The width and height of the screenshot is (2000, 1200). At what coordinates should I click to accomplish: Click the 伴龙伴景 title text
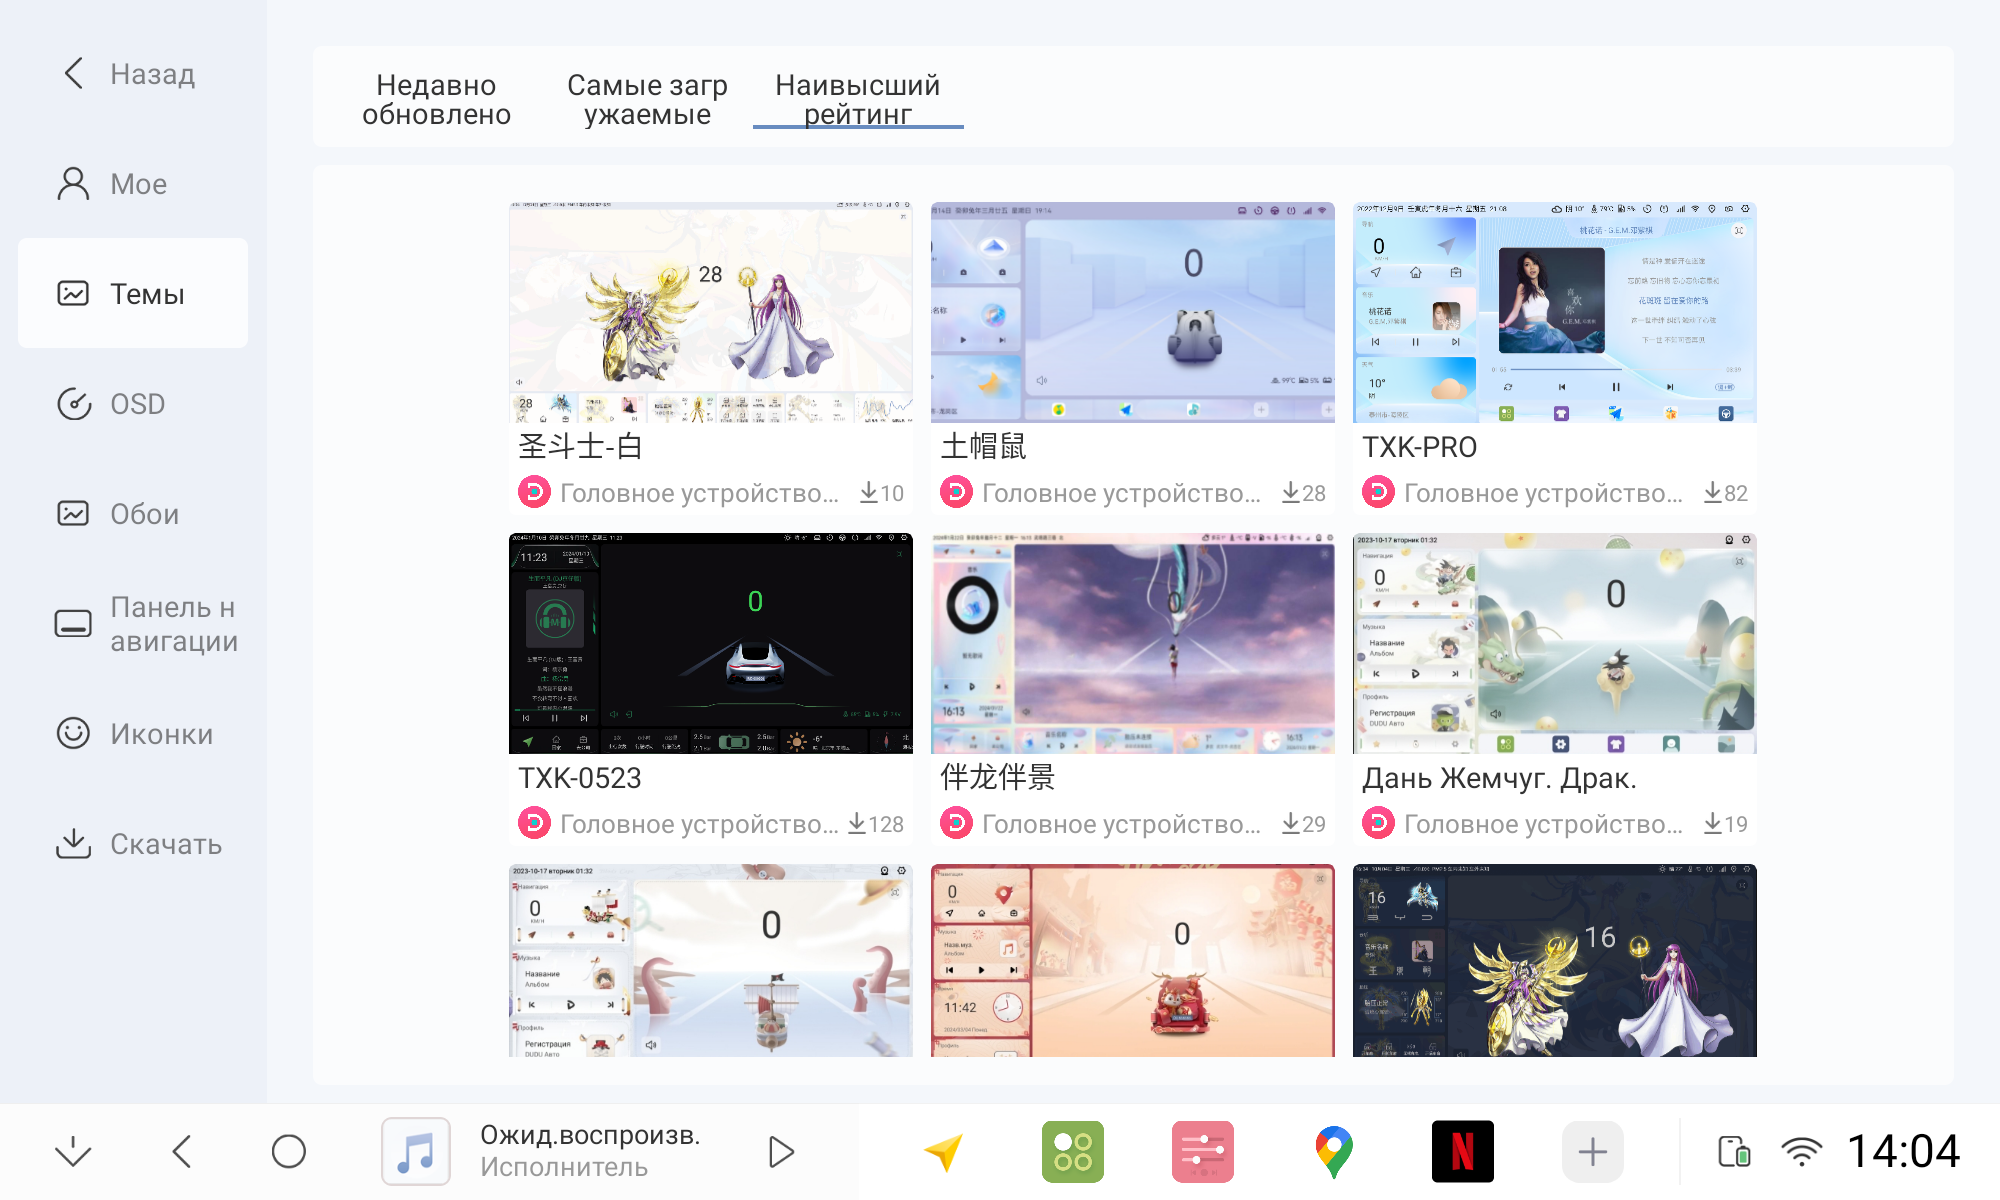pos(997,778)
